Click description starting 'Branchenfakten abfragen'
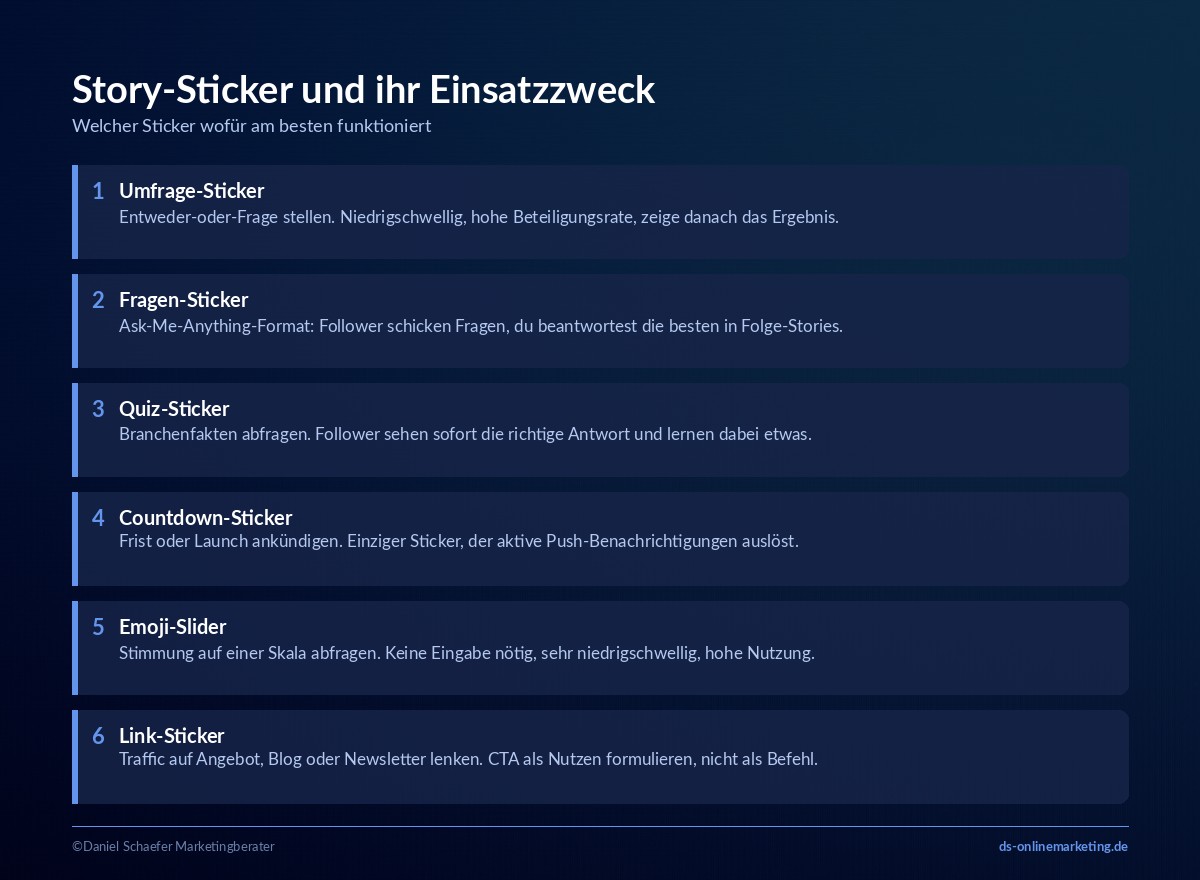1200x880 pixels. (465, 435)
